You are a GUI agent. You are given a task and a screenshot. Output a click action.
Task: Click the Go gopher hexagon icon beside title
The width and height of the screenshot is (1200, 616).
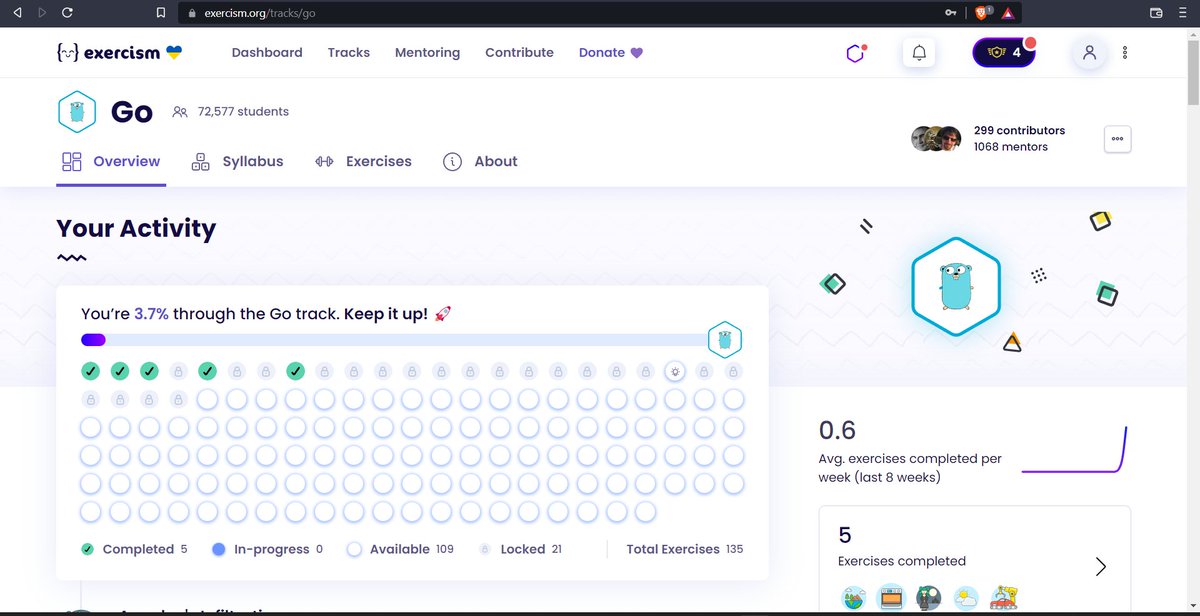pos(77,112)
